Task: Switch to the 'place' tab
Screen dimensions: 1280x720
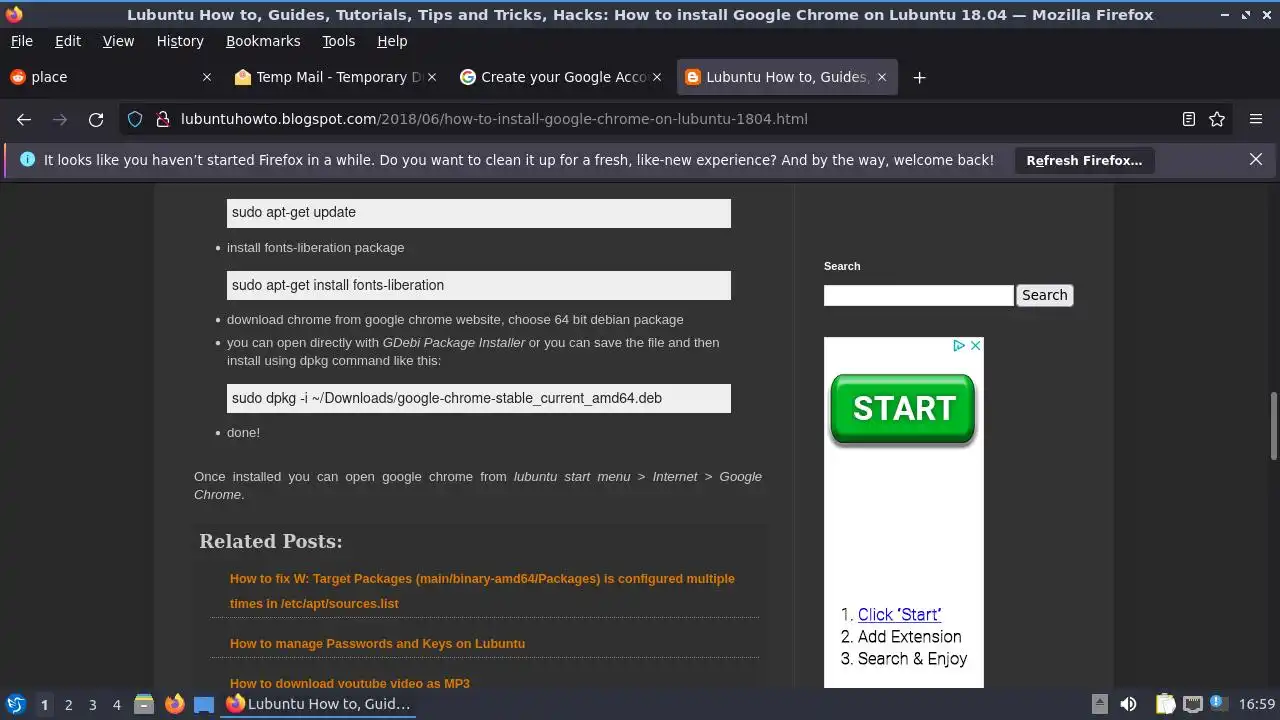Action: click(110, 77)
